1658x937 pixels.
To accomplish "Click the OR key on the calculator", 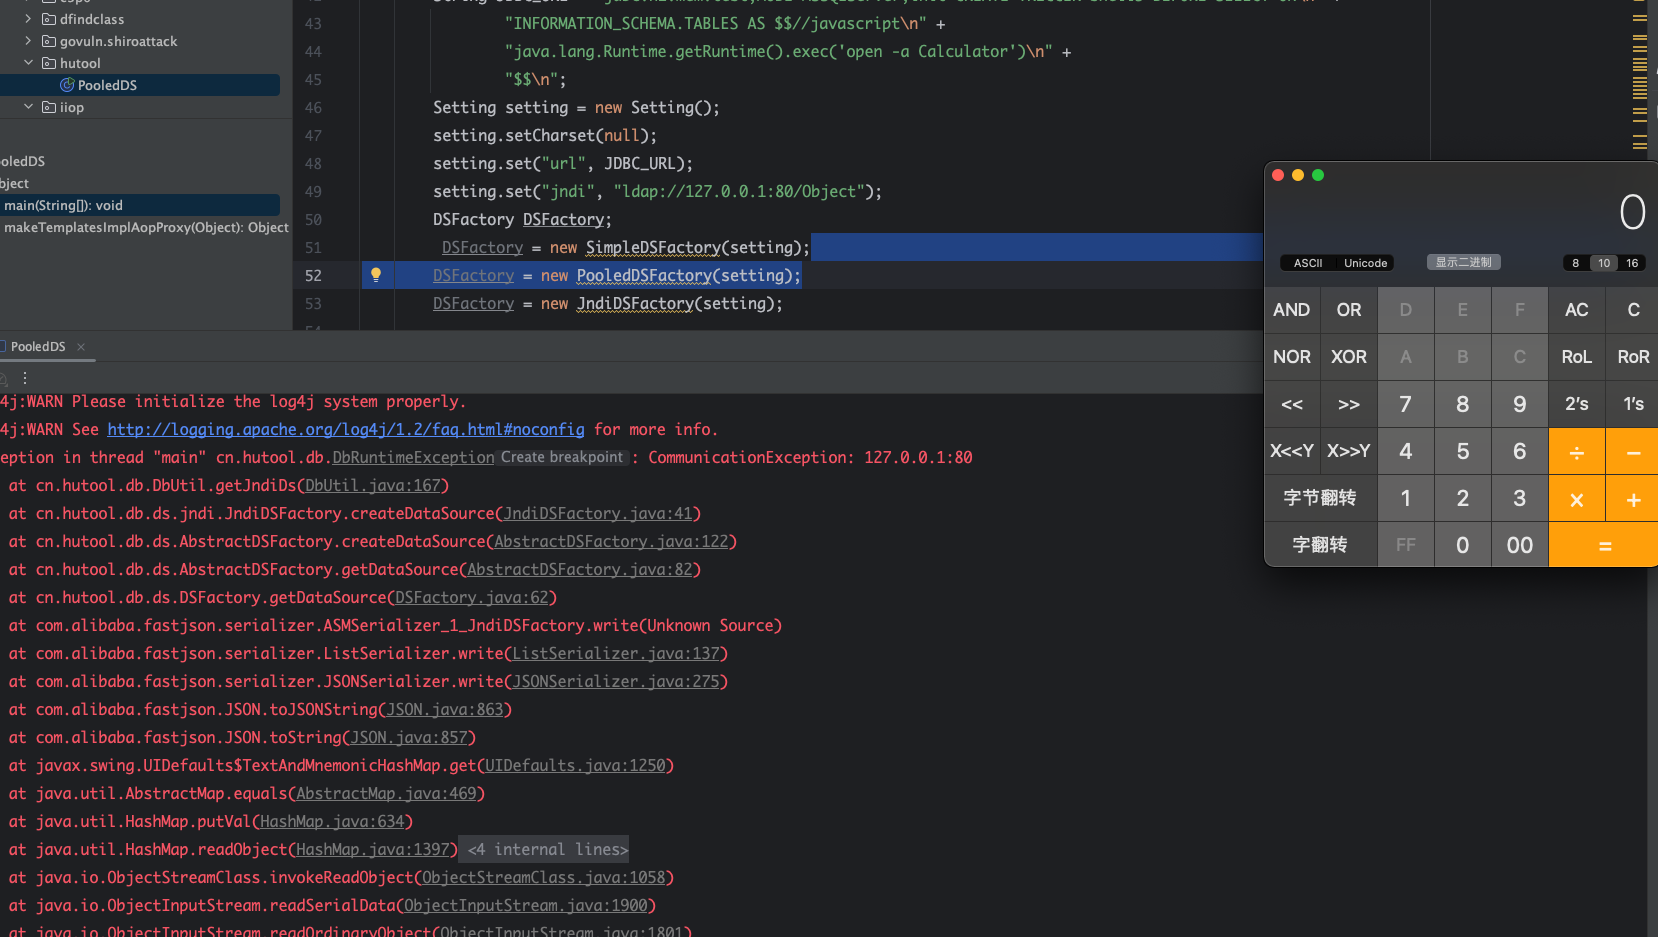I will click(1349, 310).
